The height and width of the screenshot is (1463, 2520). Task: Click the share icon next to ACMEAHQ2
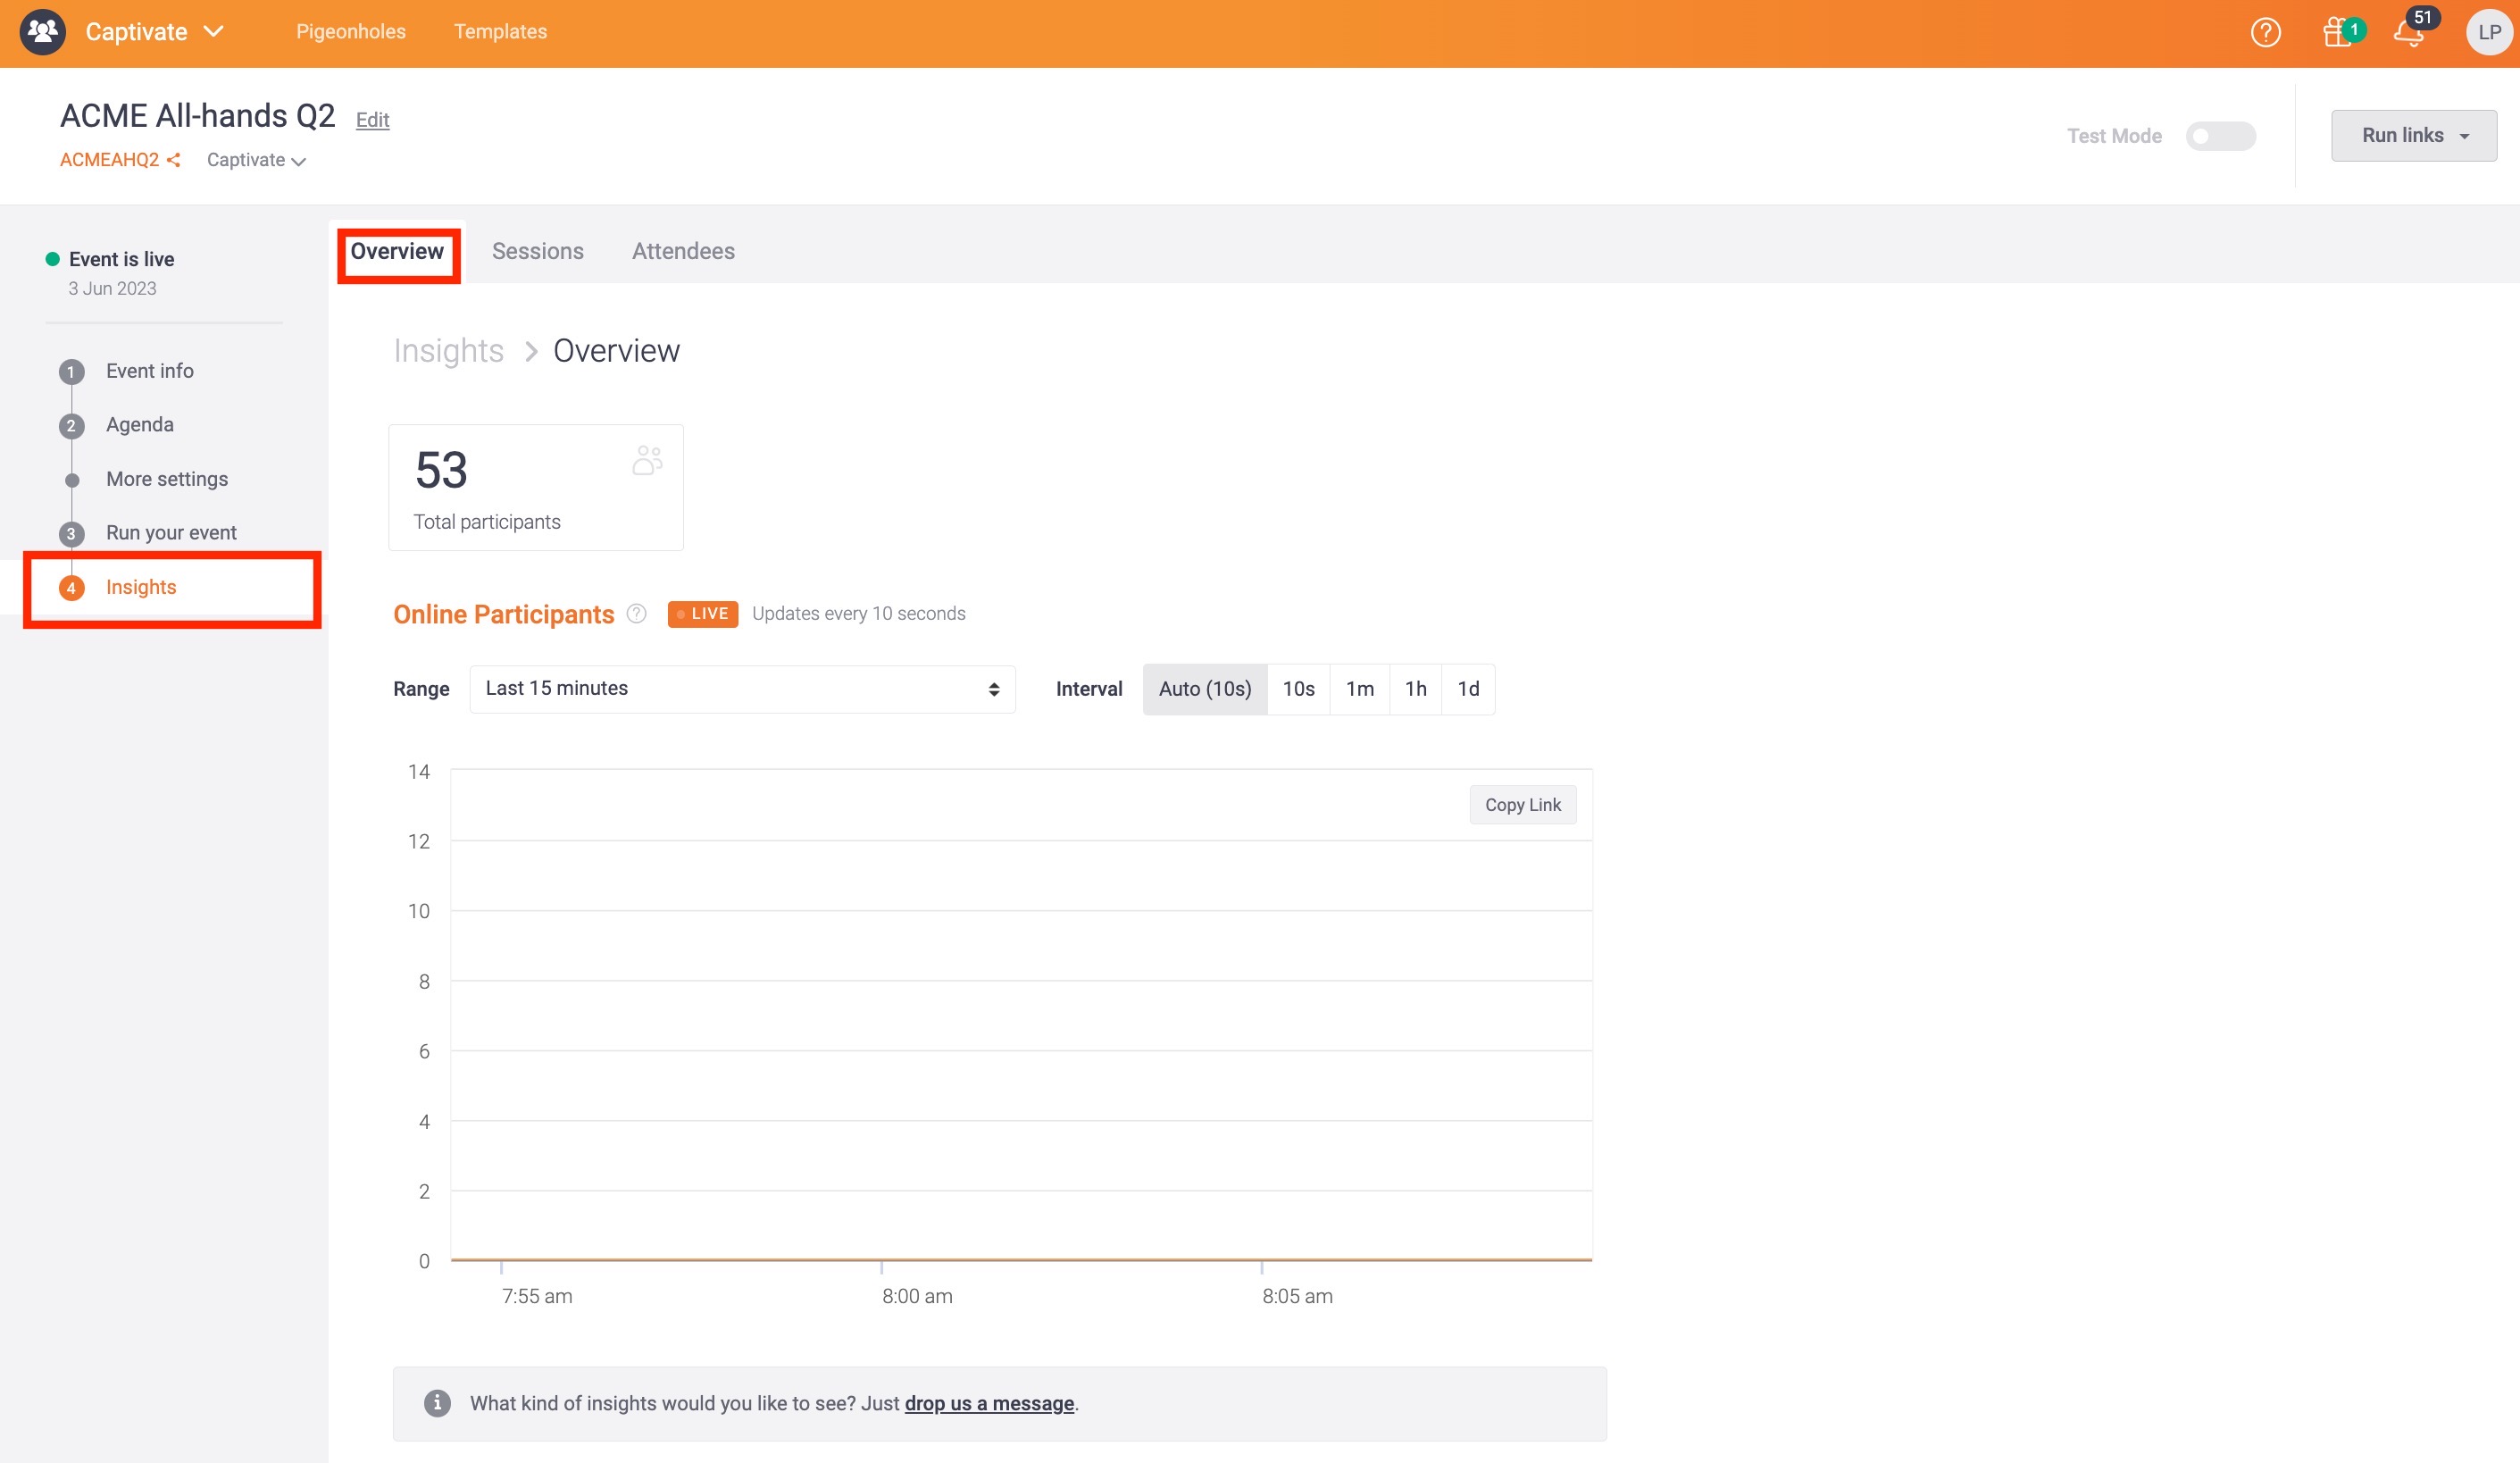[173, 159]
